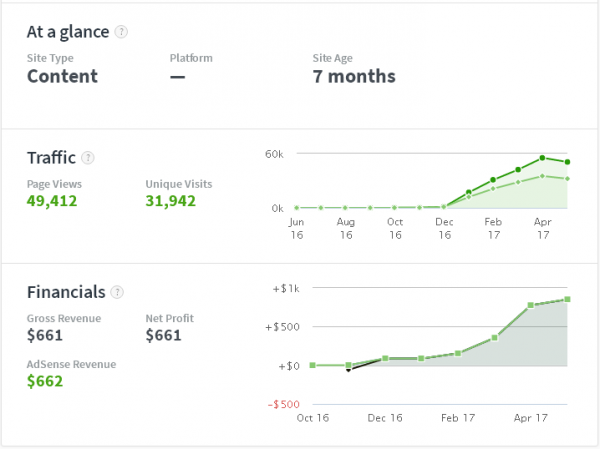This screenshot has width=600, height=449.
Task: Click the Net Profit $661 amount
Action: pyautogui.click(x=163, y=335)
